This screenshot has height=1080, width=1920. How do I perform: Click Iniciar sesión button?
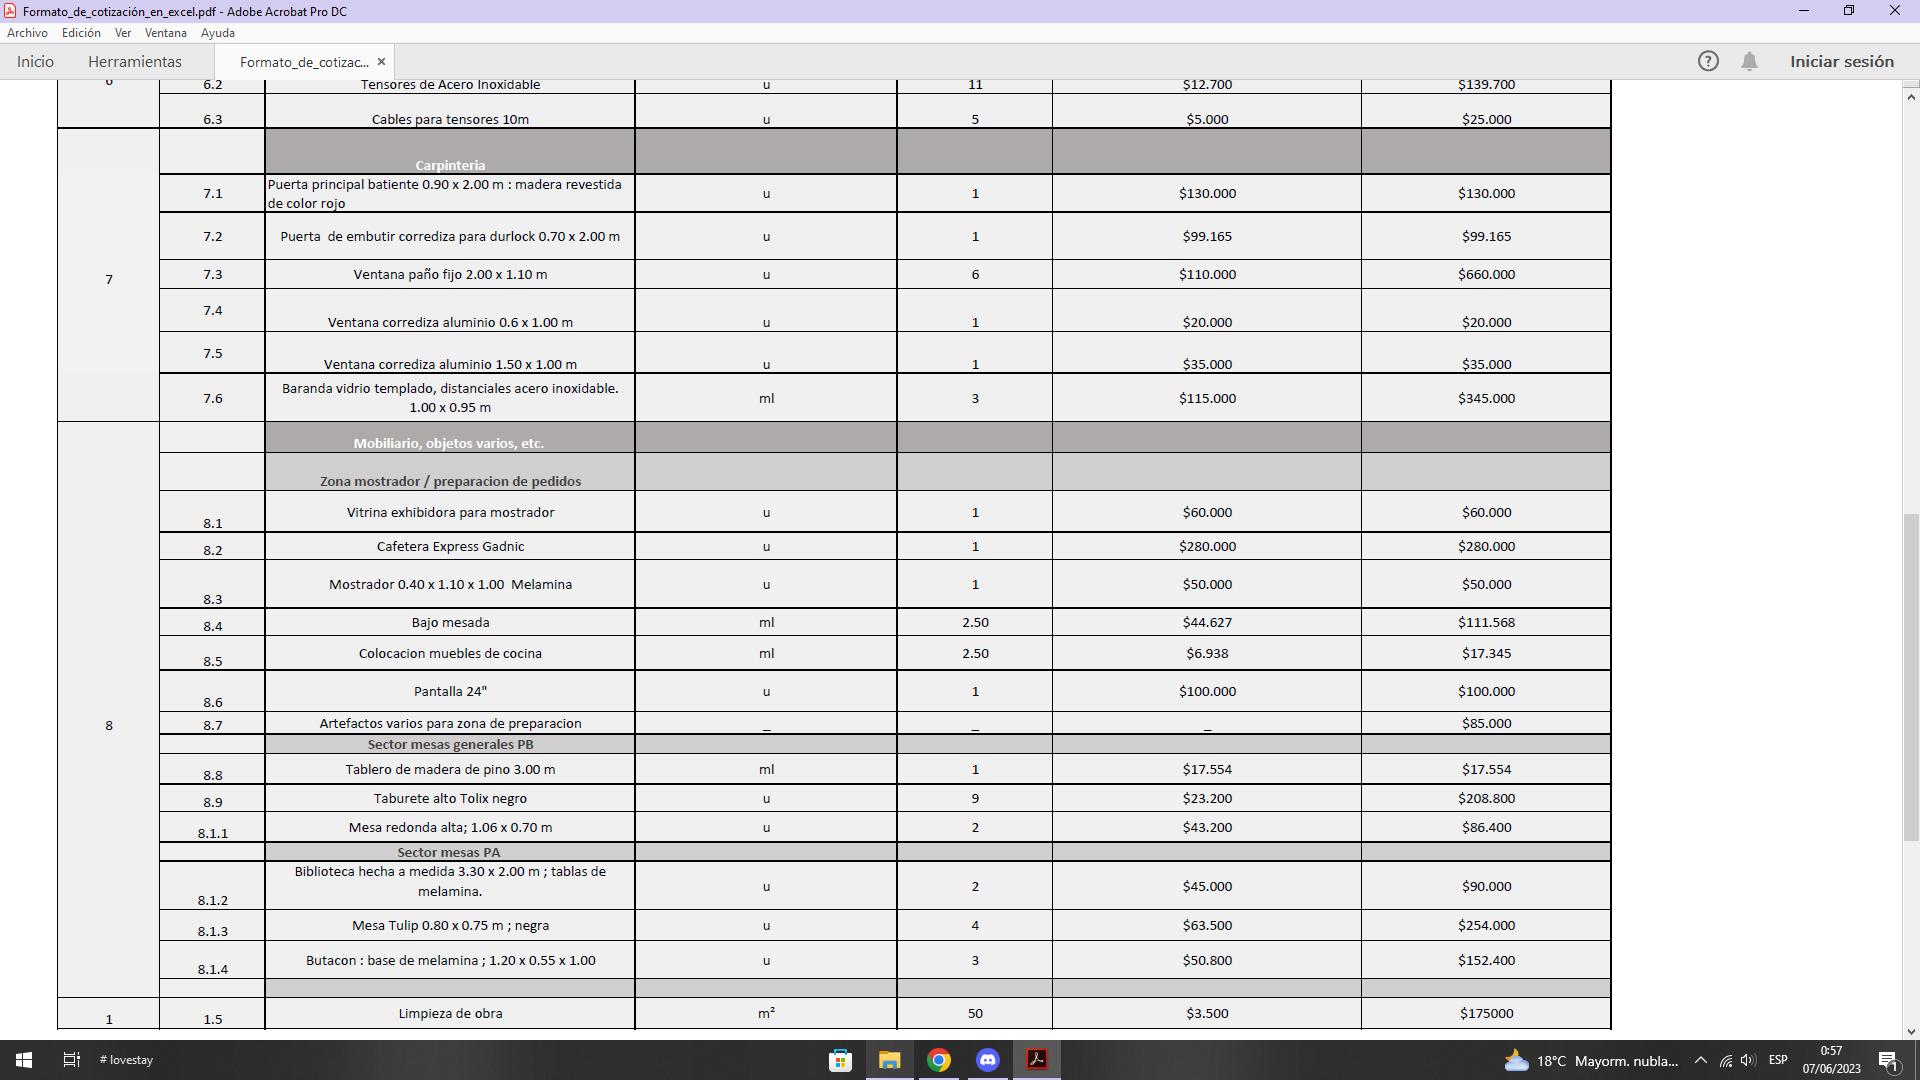[1841, 62]
